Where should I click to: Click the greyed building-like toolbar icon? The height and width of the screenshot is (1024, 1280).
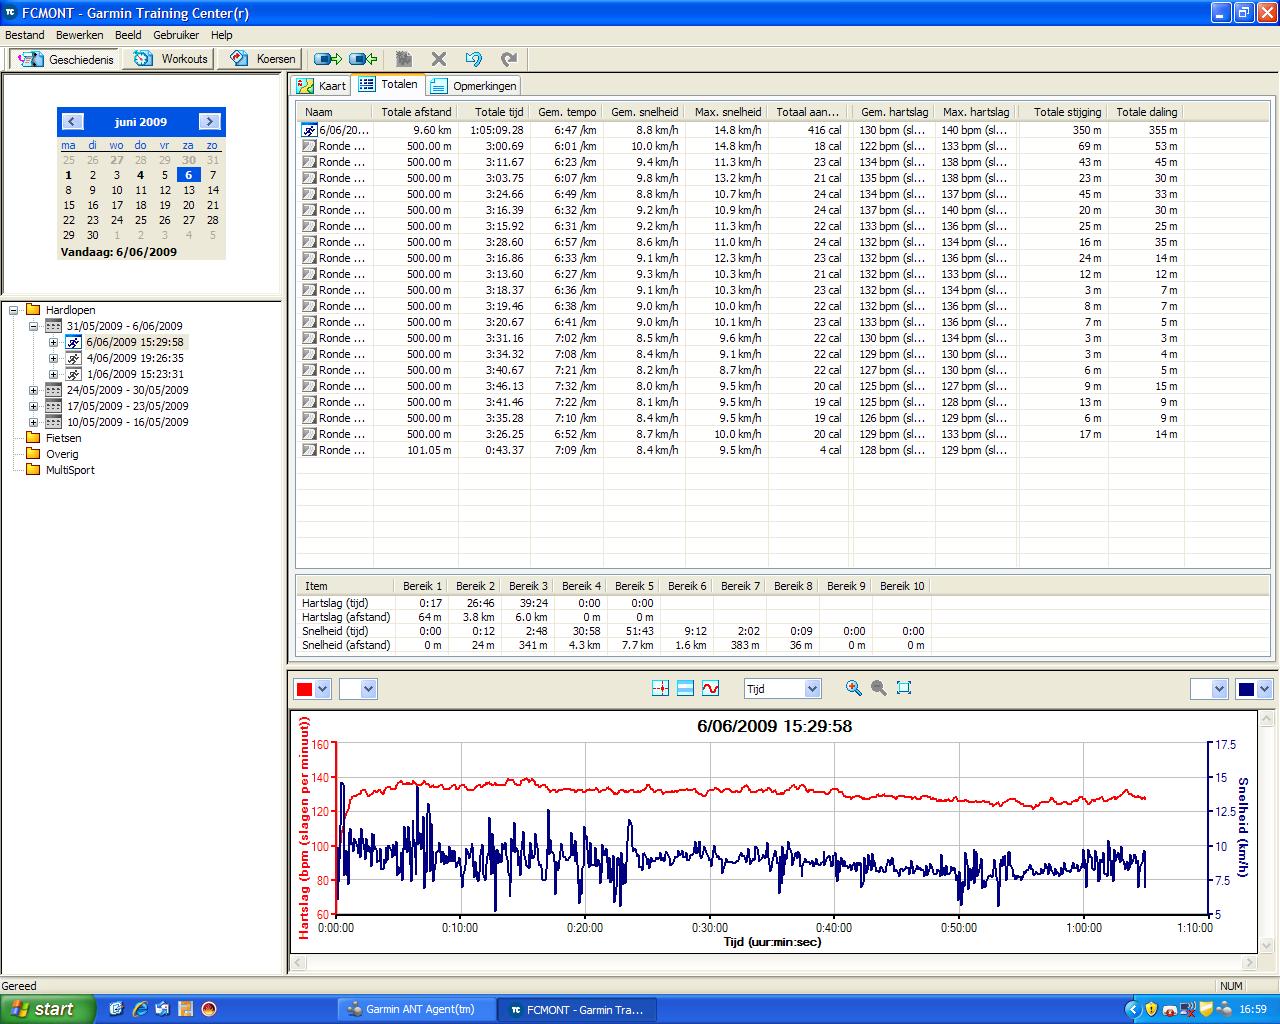click(404, 59)
